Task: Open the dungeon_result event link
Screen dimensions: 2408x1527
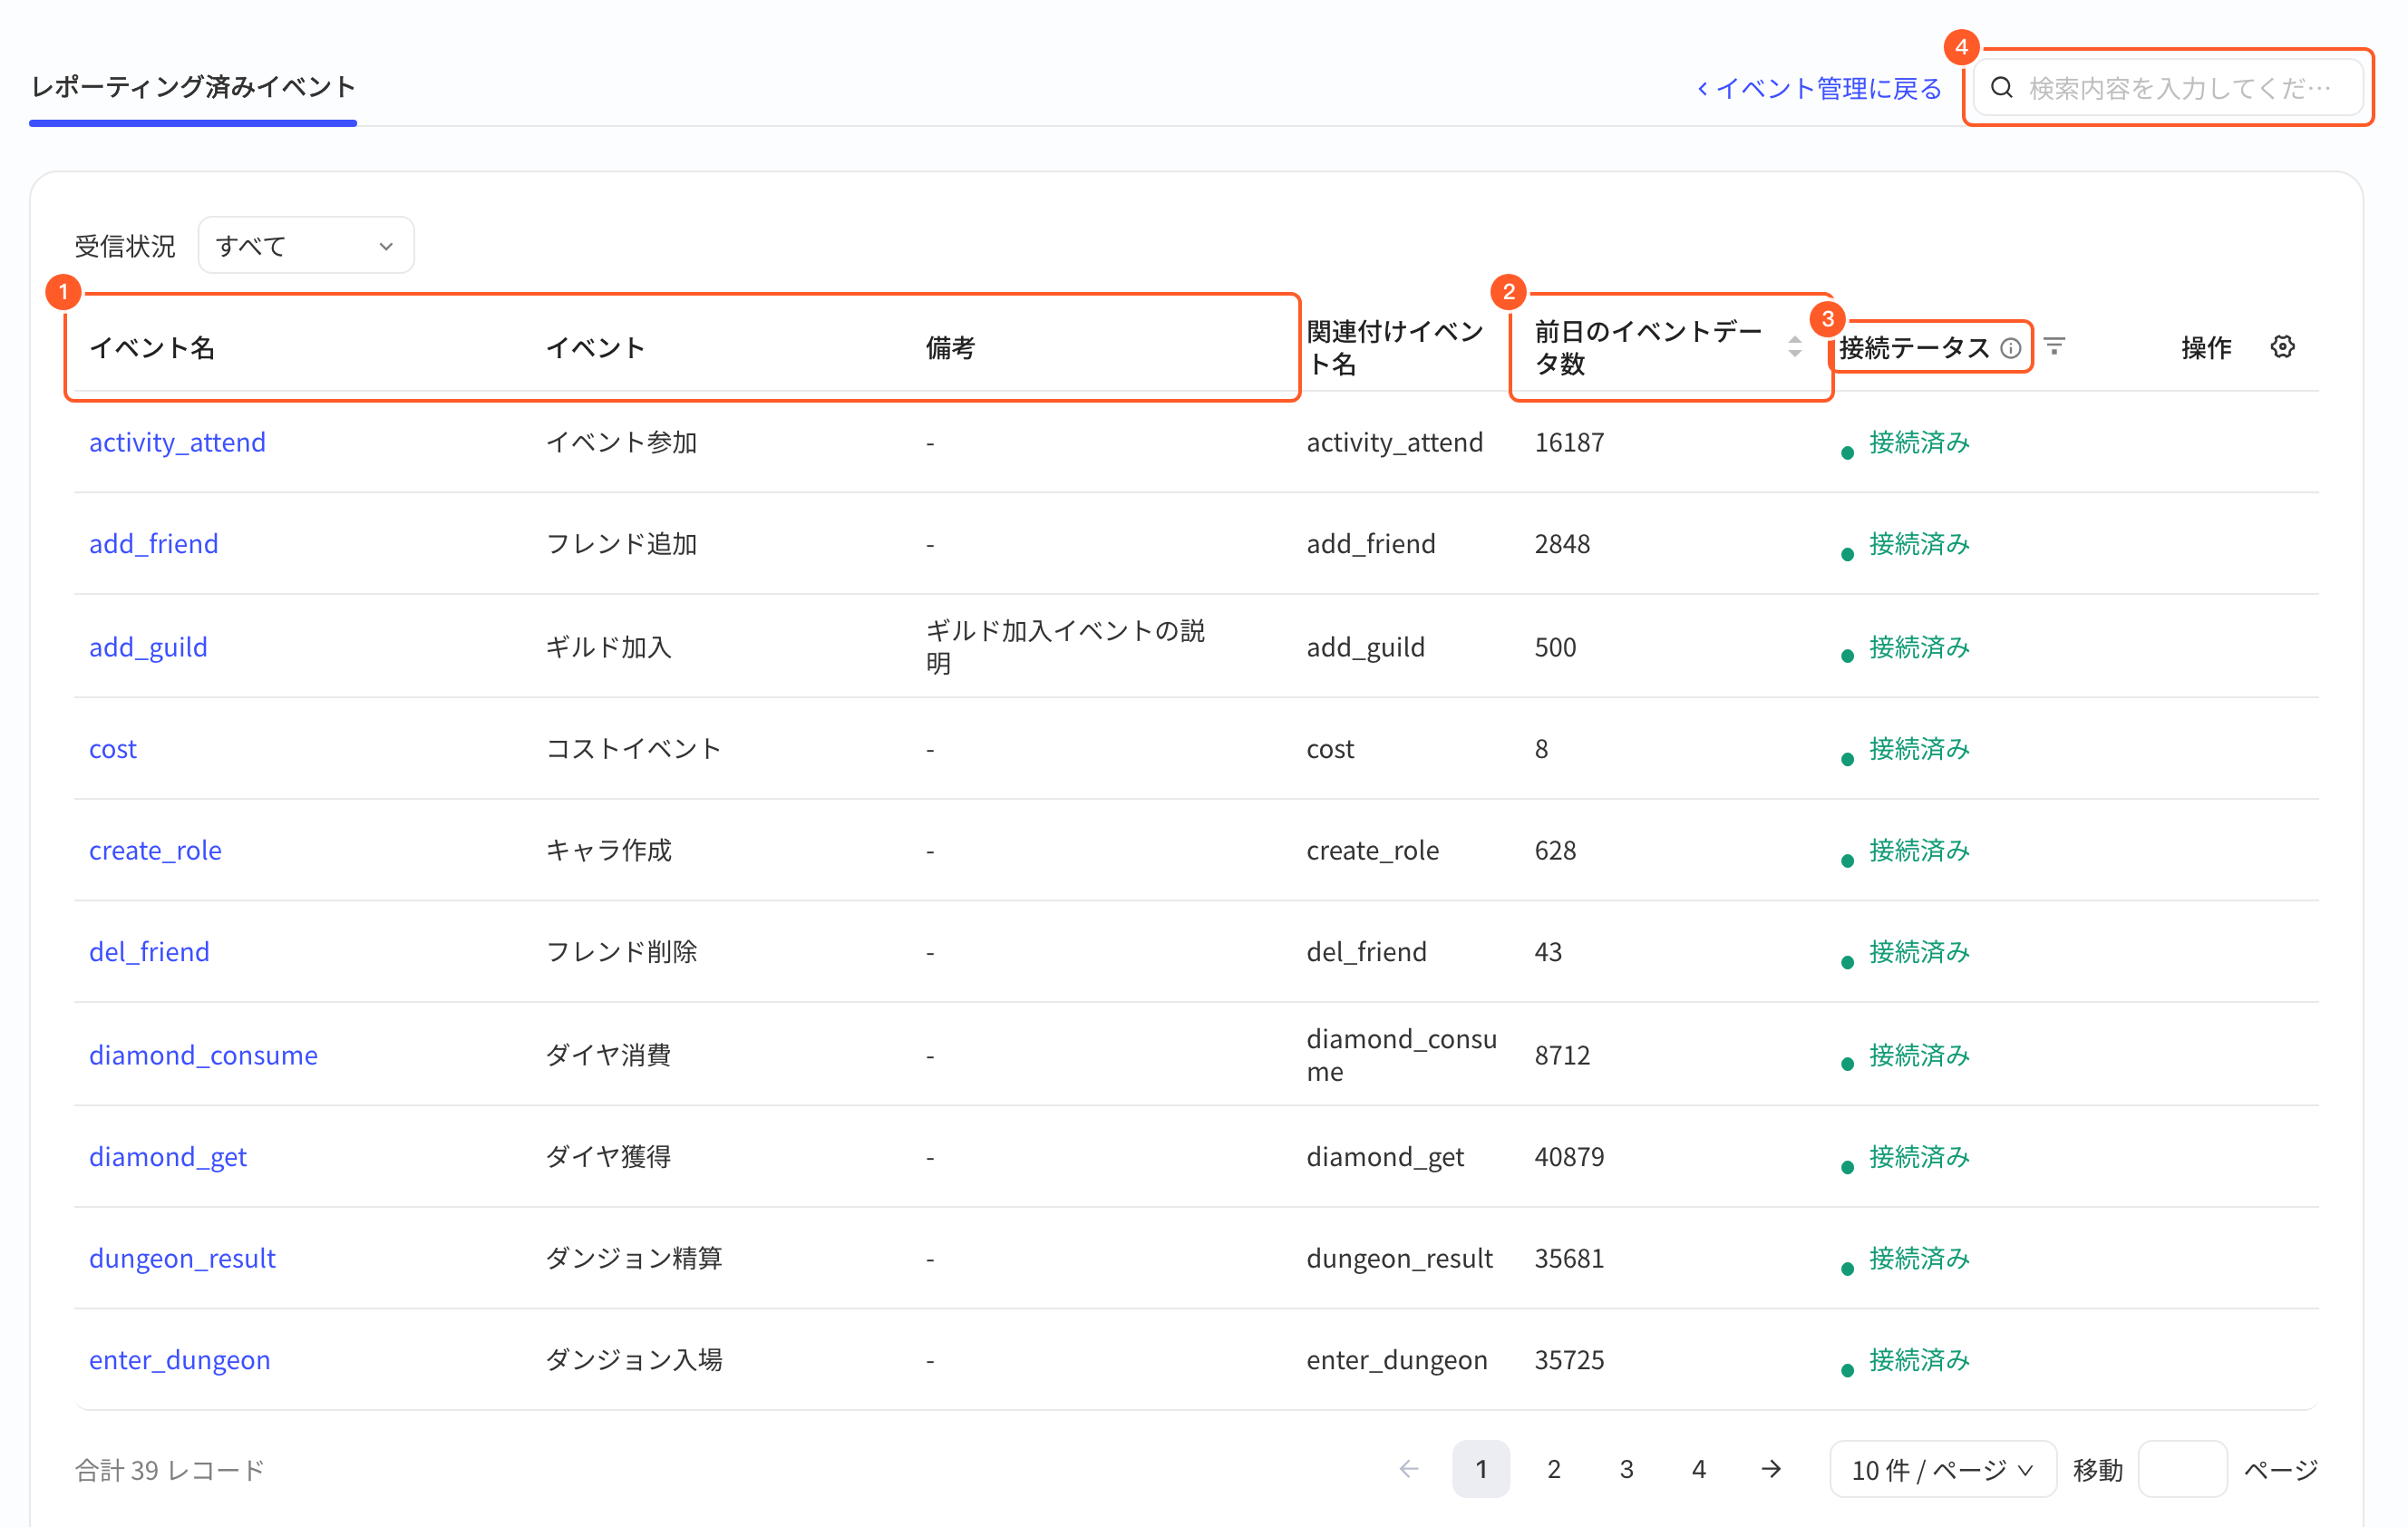Action: [182, 1258]
